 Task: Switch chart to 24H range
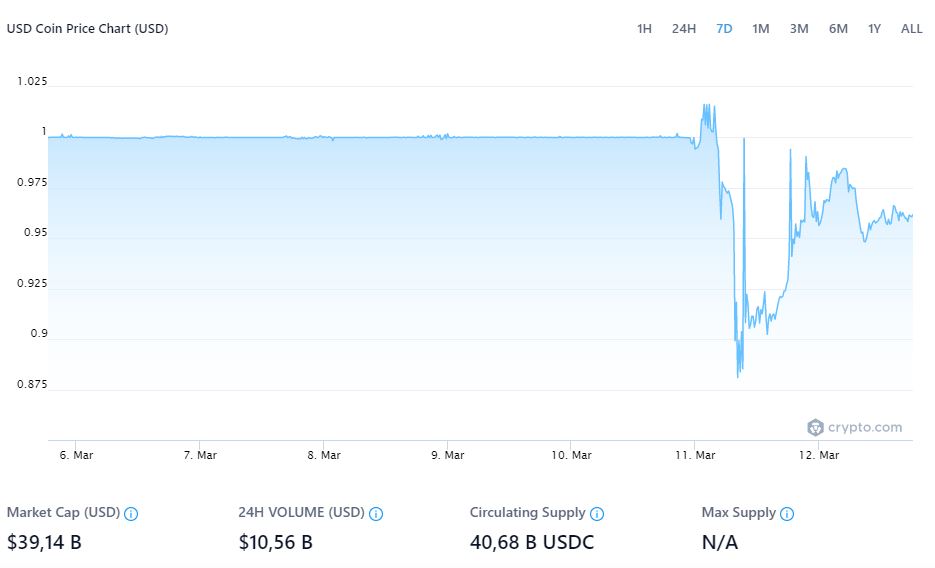pyautogui.click(x=684, y=29)
